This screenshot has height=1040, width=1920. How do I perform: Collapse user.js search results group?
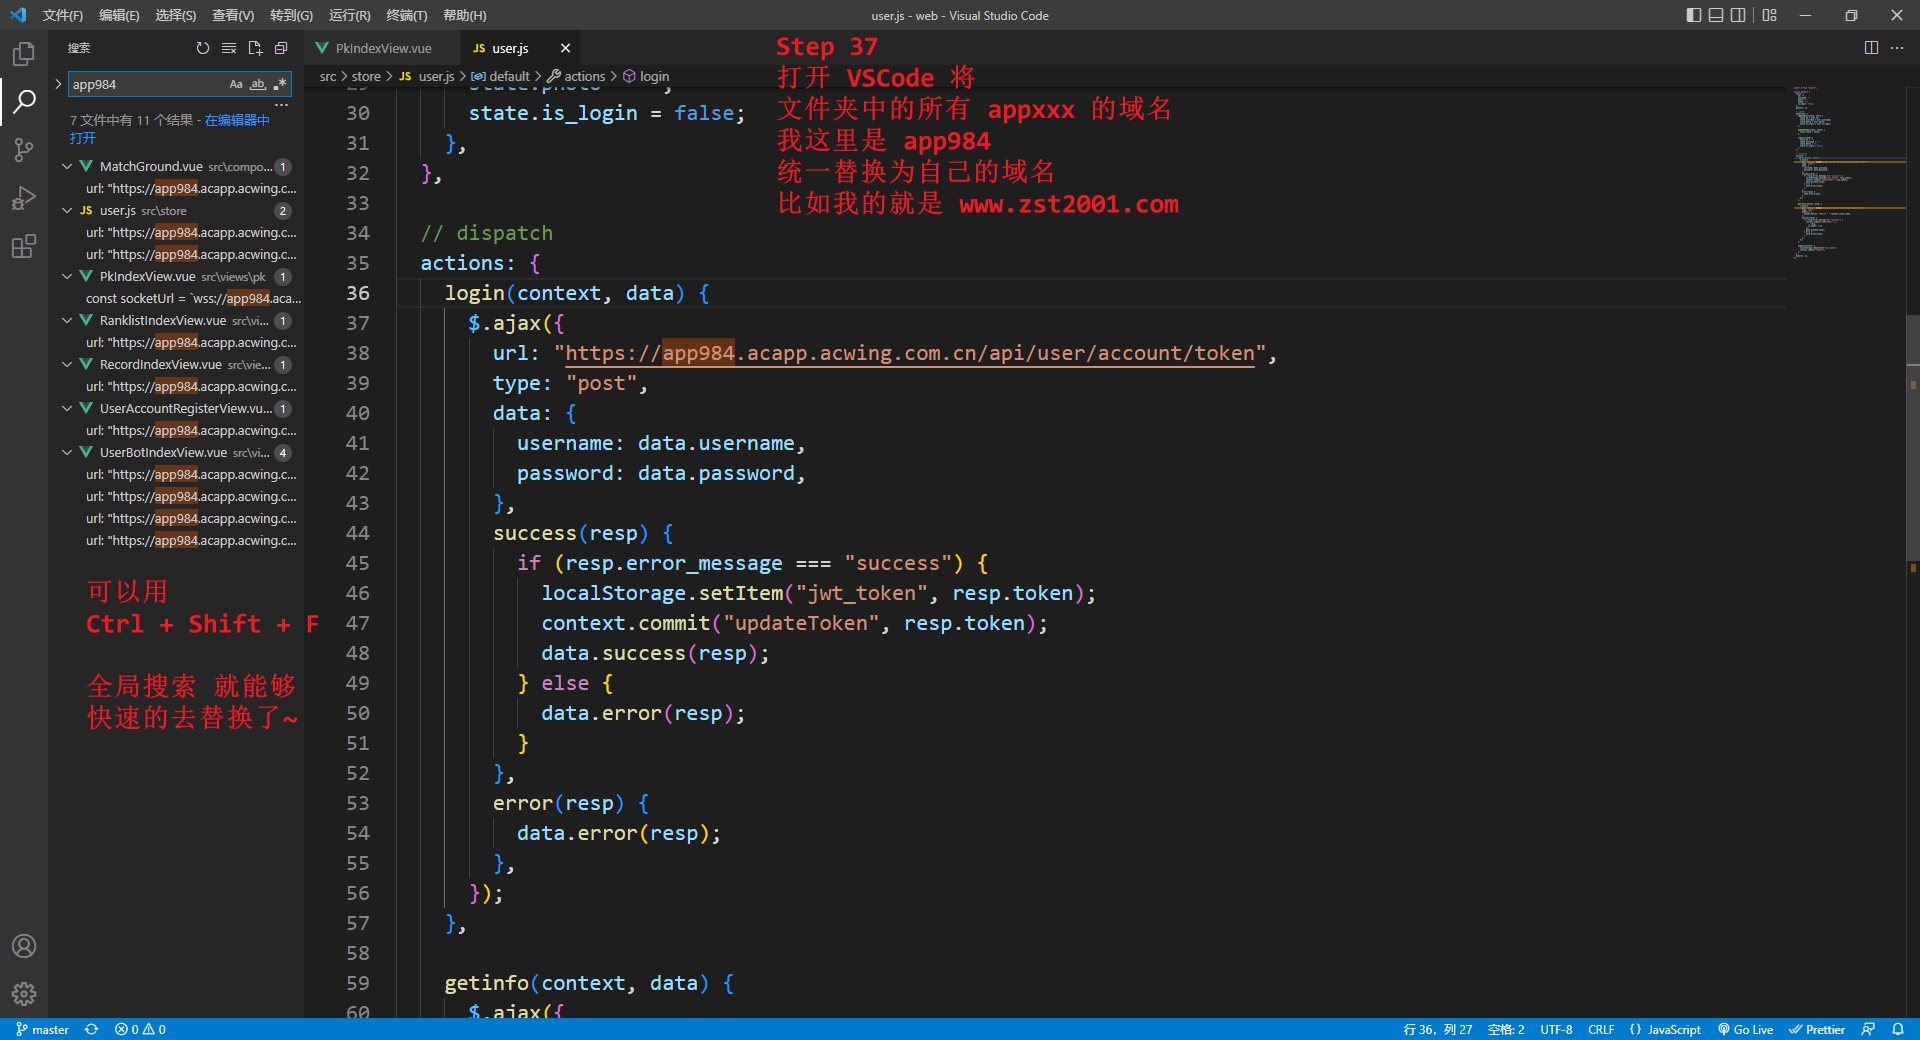tap(67, 211)
